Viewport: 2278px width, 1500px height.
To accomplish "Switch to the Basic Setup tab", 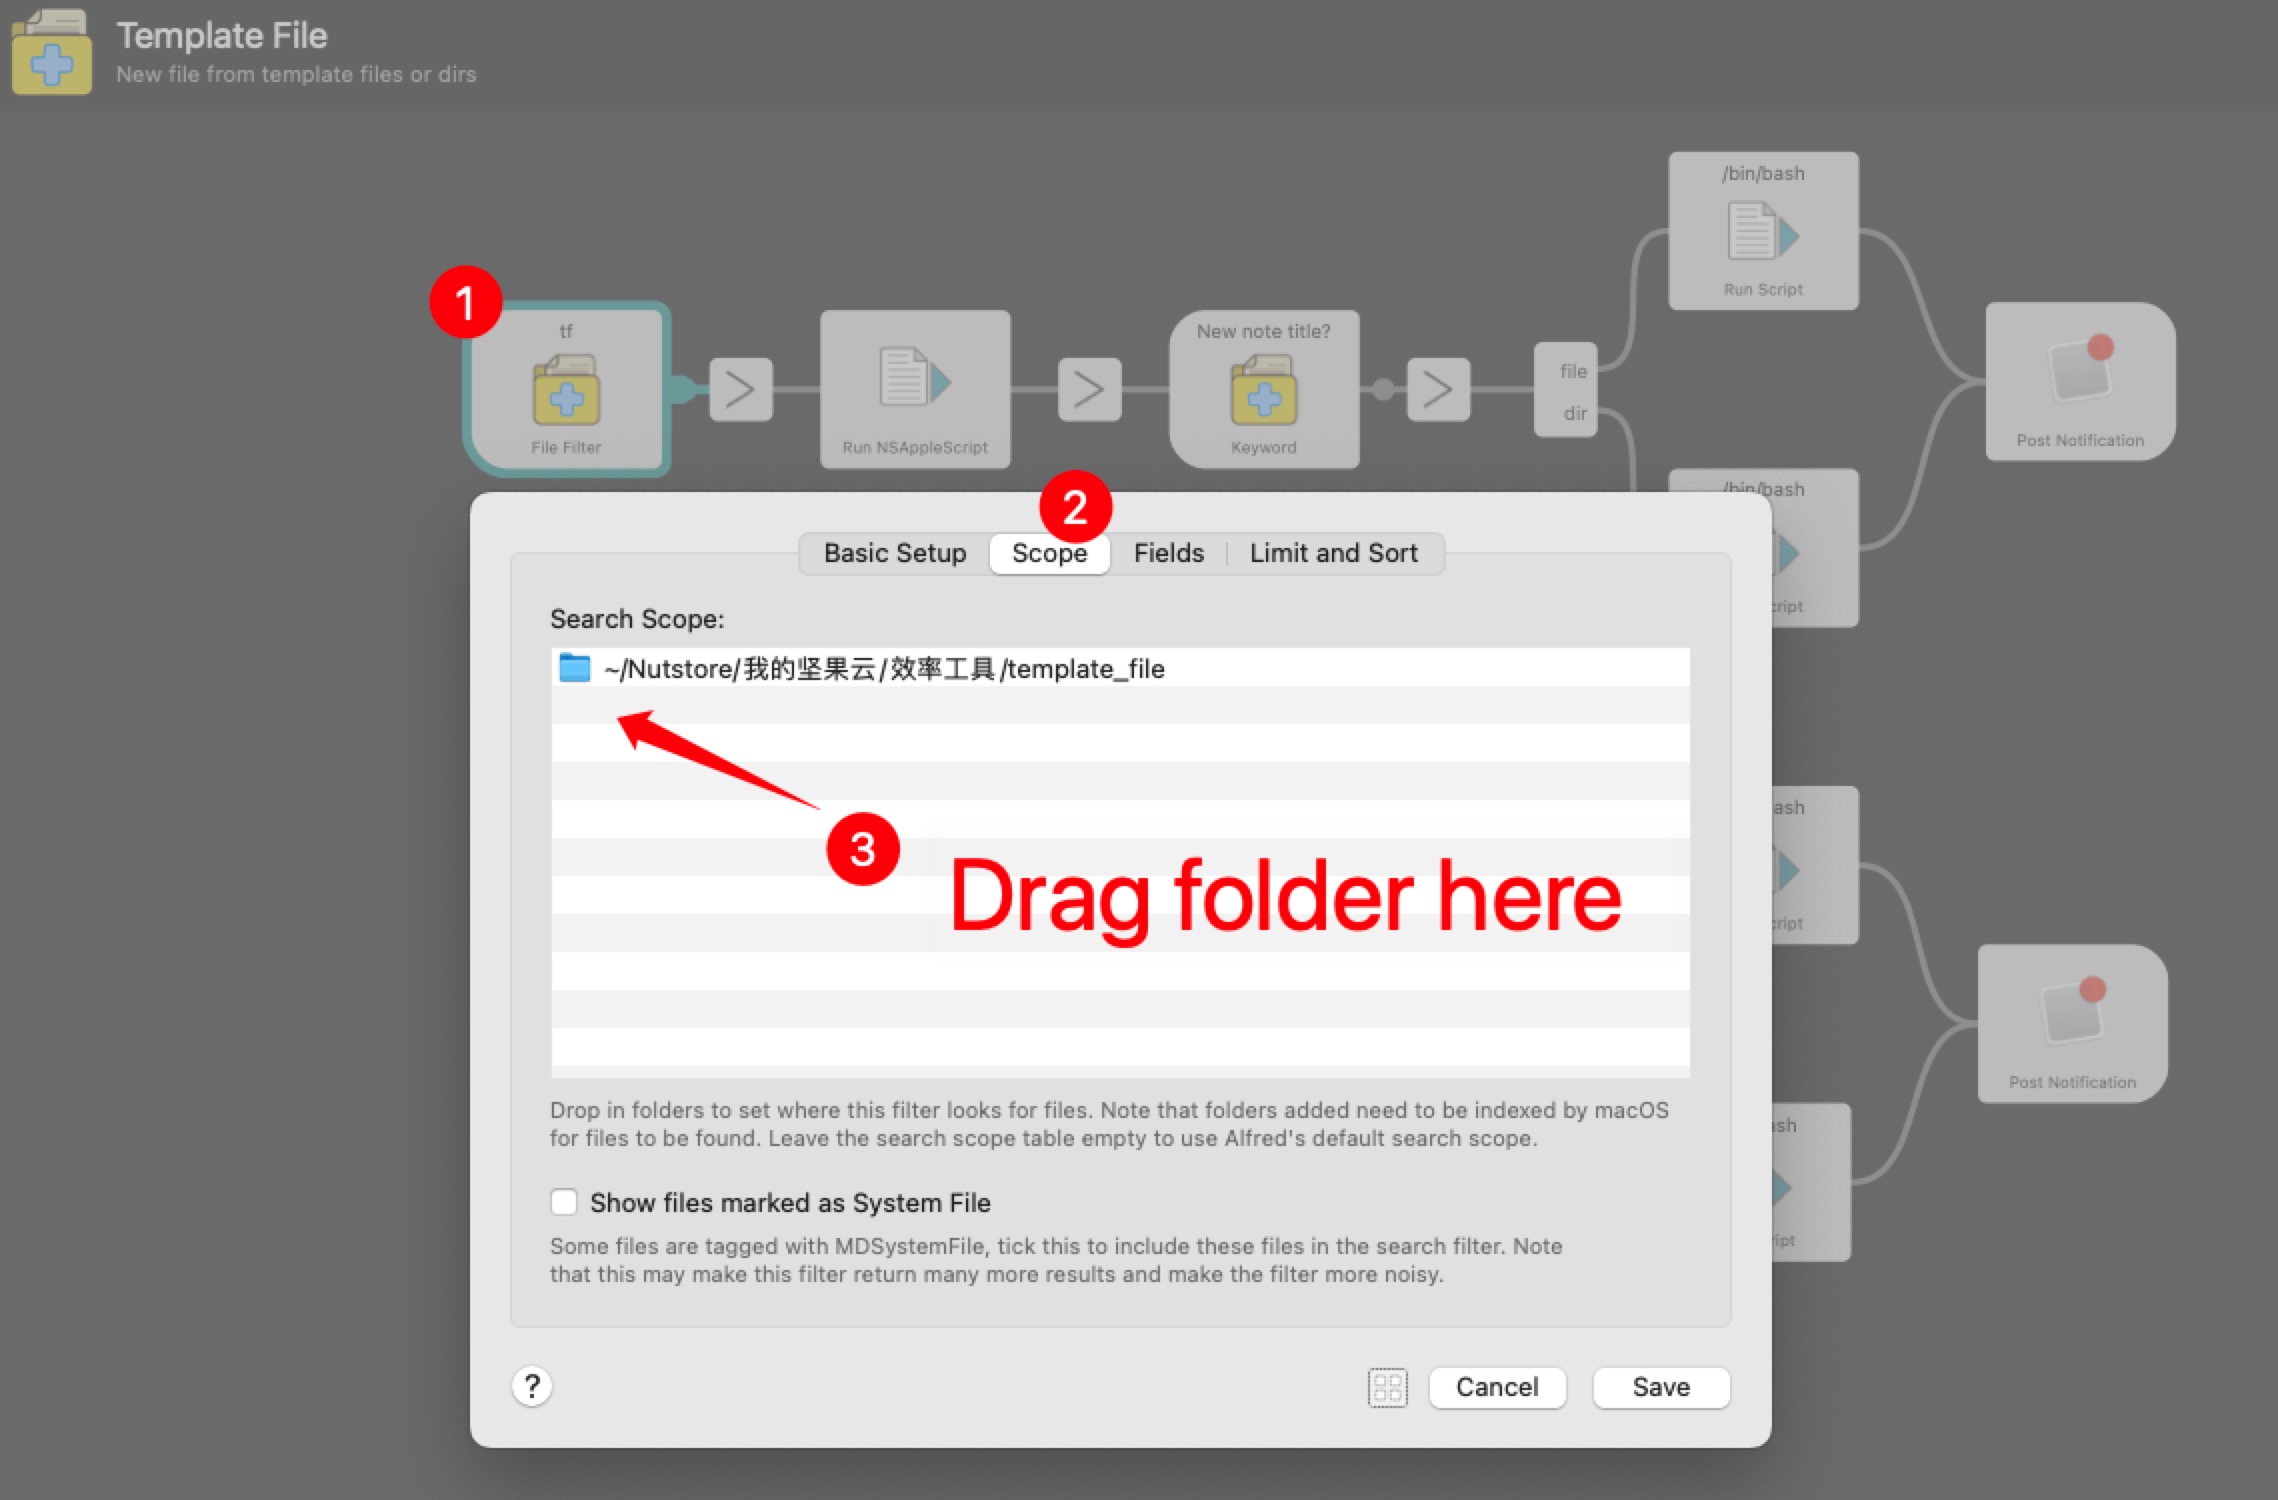I will (x=895, y=553).
